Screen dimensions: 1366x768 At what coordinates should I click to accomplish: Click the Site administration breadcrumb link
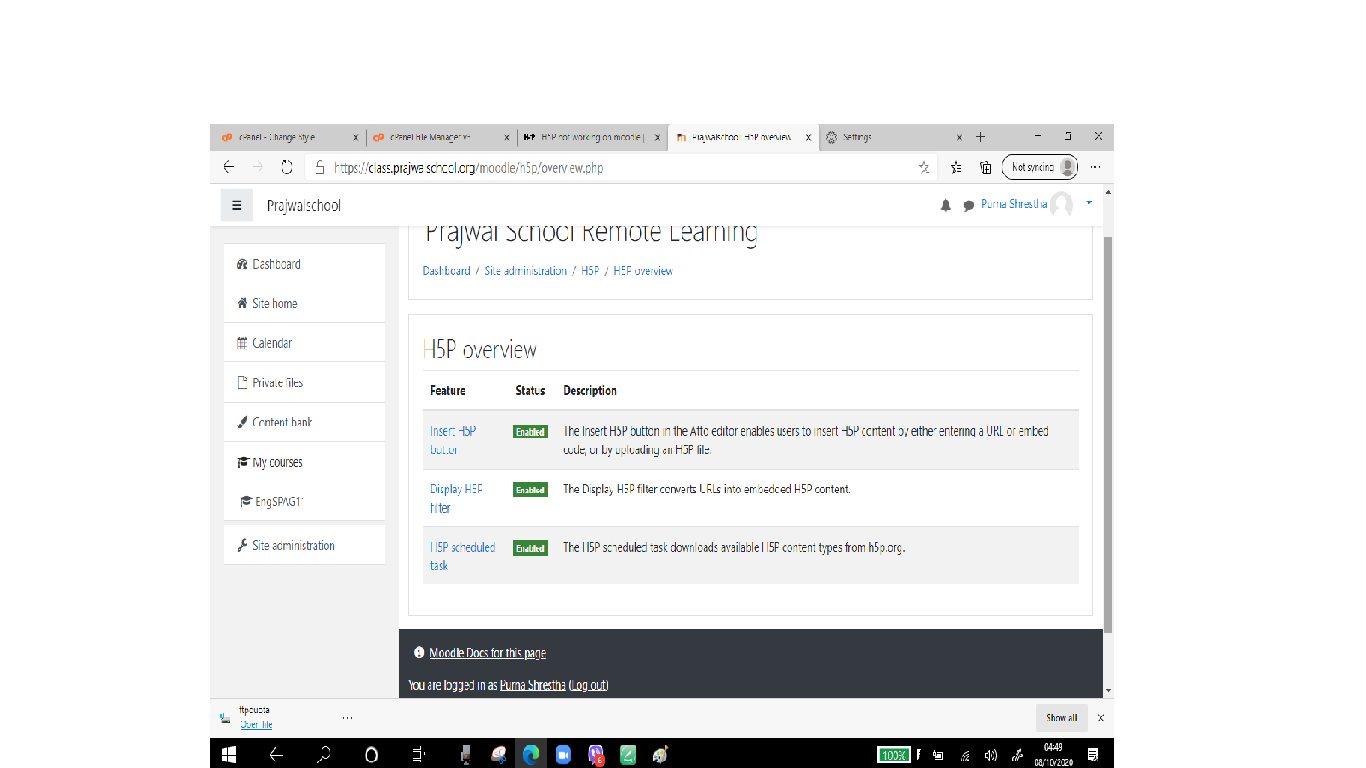click(525, 271)
